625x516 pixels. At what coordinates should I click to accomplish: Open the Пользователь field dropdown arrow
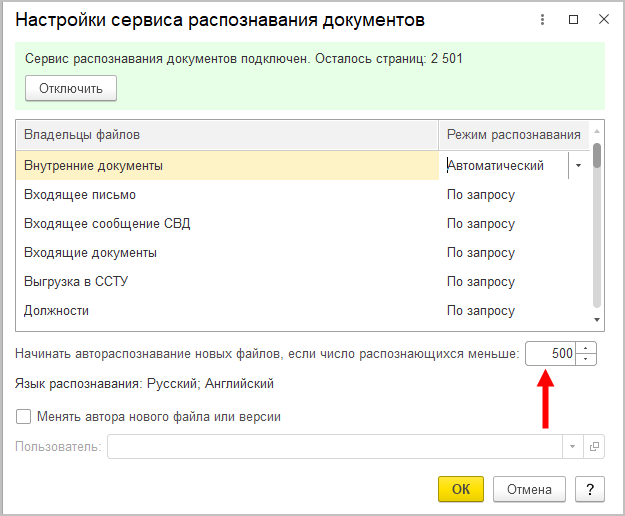(x=572, y=446)
